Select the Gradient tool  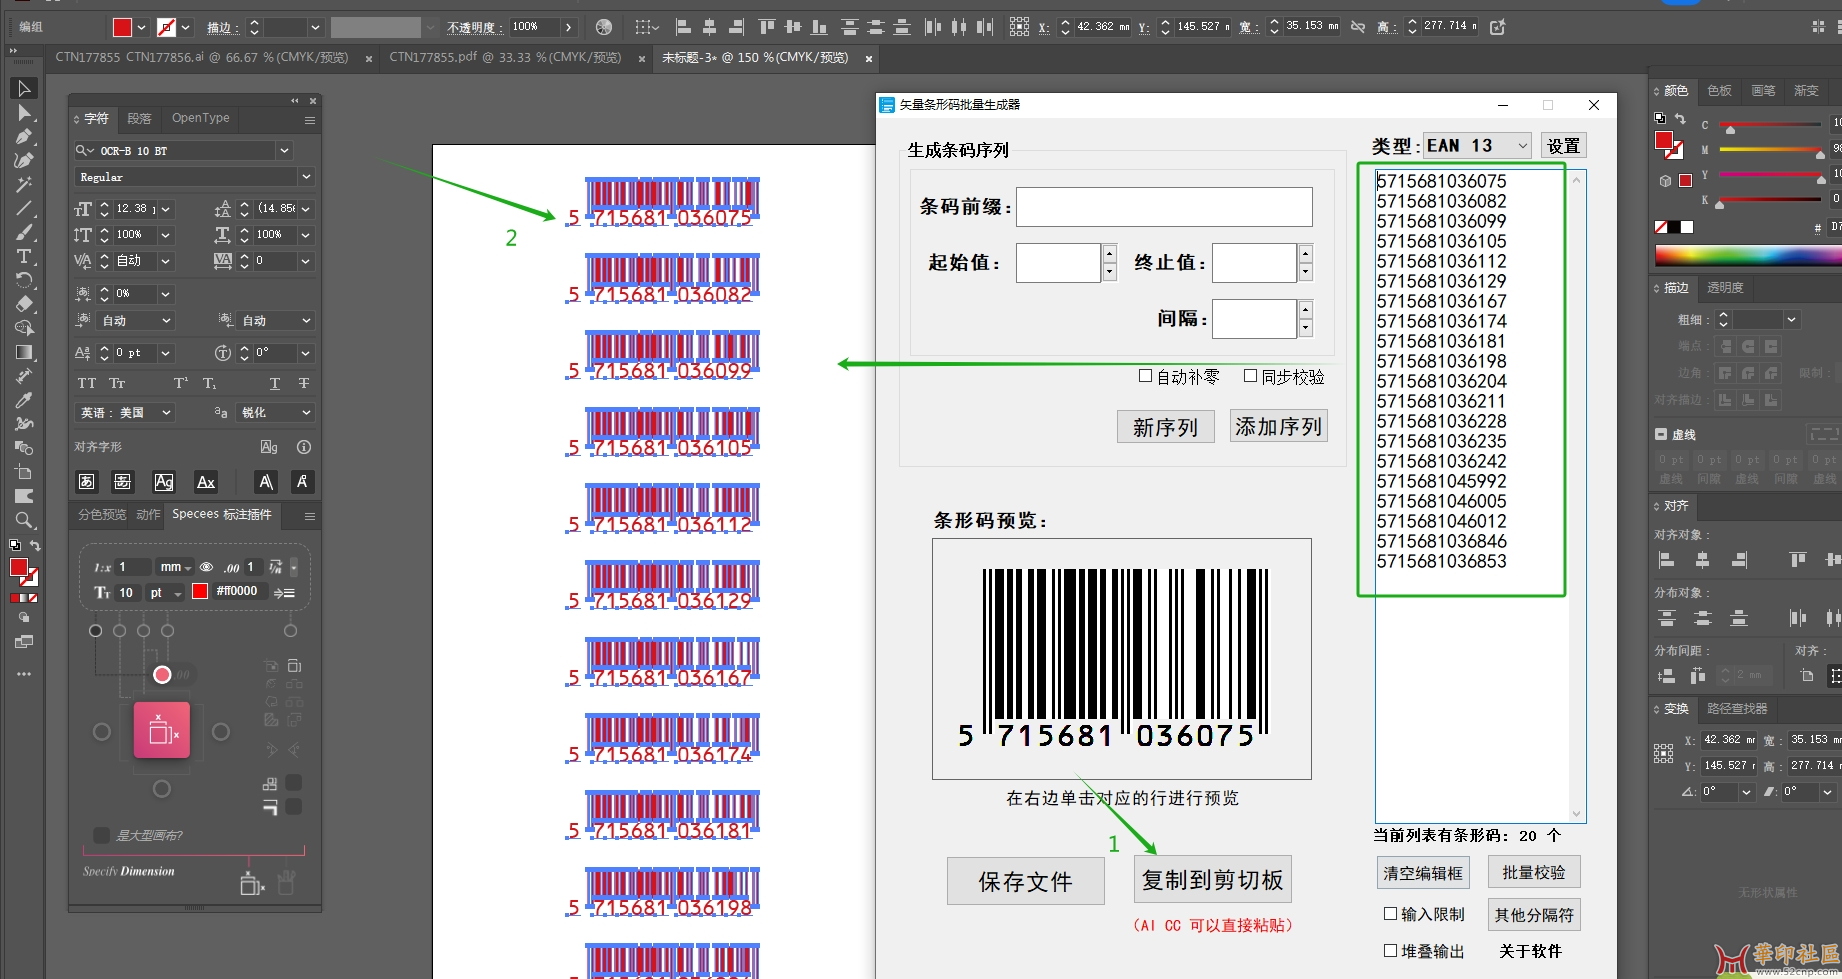[x=24, y=352]
